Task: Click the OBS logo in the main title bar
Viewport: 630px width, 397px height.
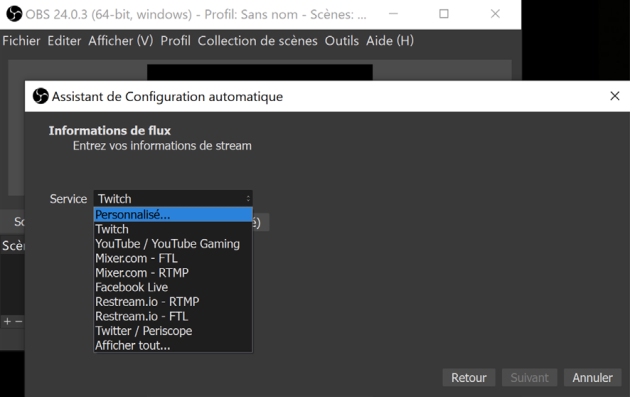Action: 14,14
